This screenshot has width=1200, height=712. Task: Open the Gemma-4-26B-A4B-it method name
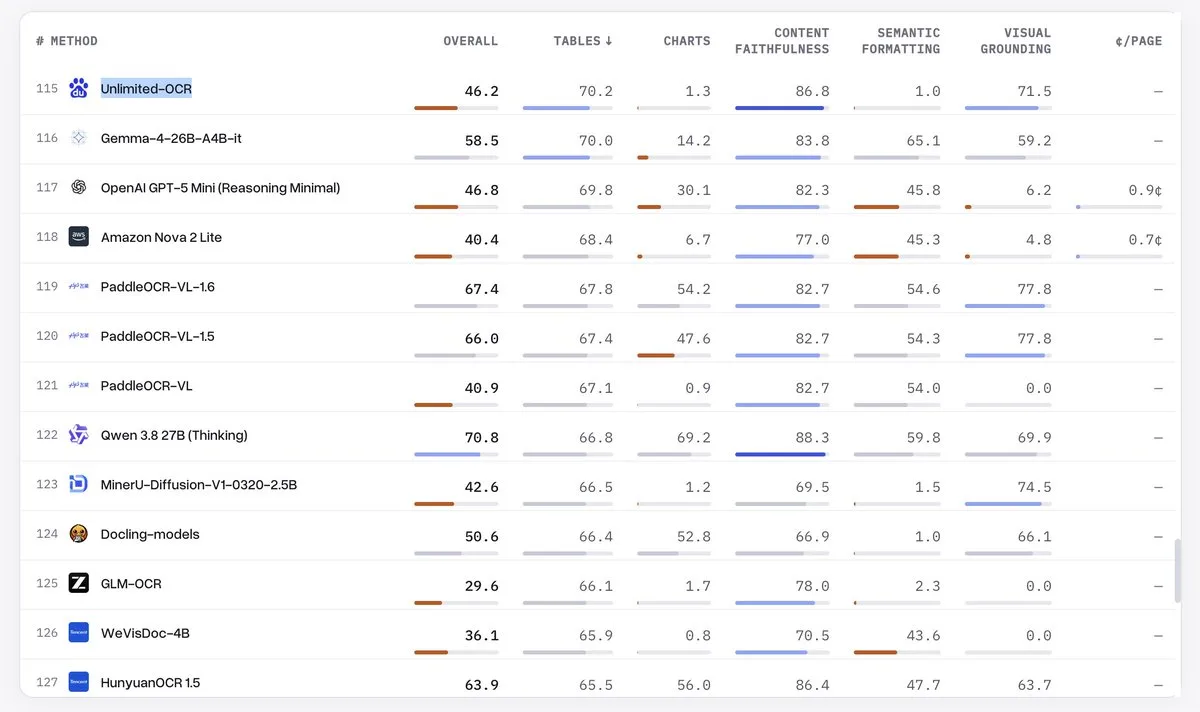(171, 138)
